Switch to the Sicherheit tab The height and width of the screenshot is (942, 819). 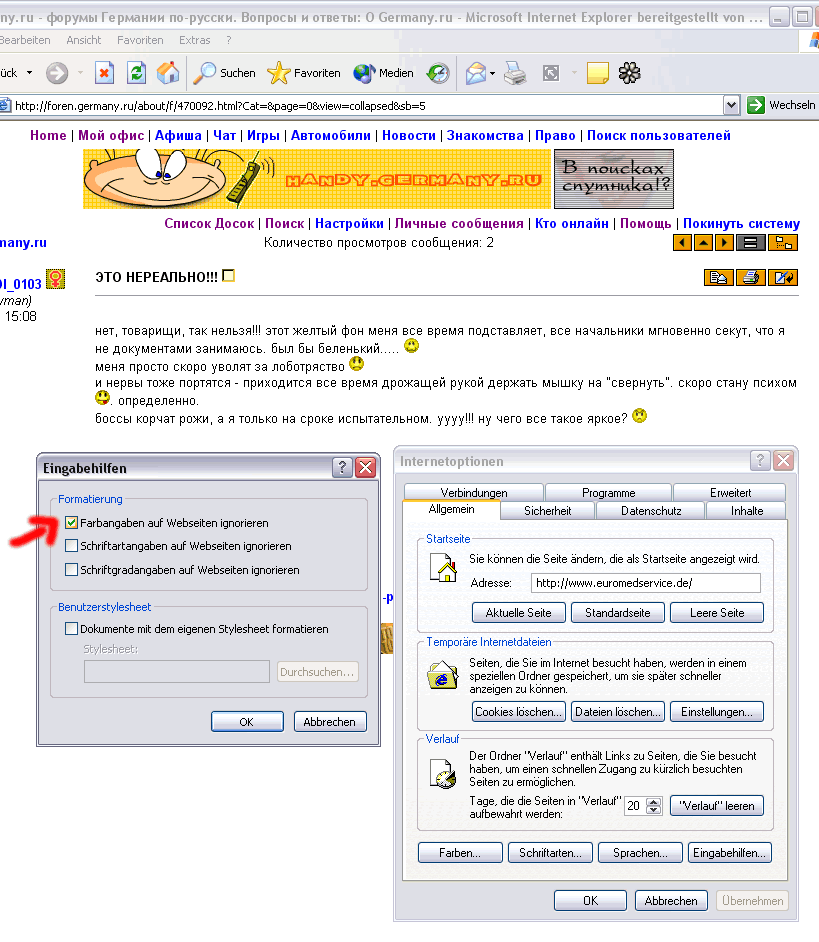(547, 511)
